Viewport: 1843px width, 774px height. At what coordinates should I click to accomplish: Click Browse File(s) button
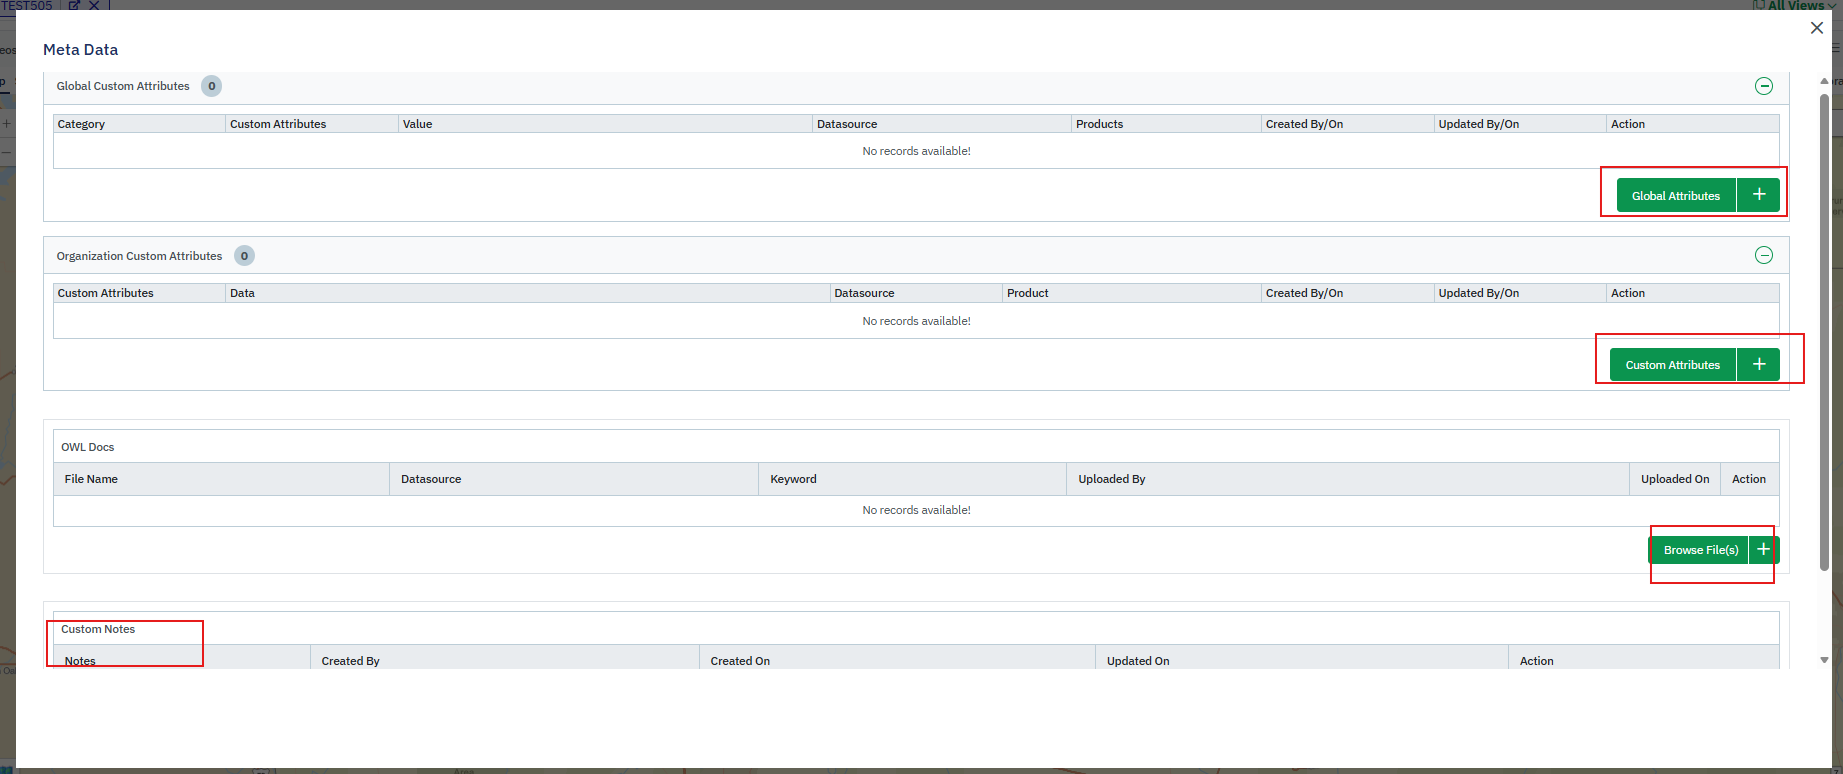tap(1700, 550)
